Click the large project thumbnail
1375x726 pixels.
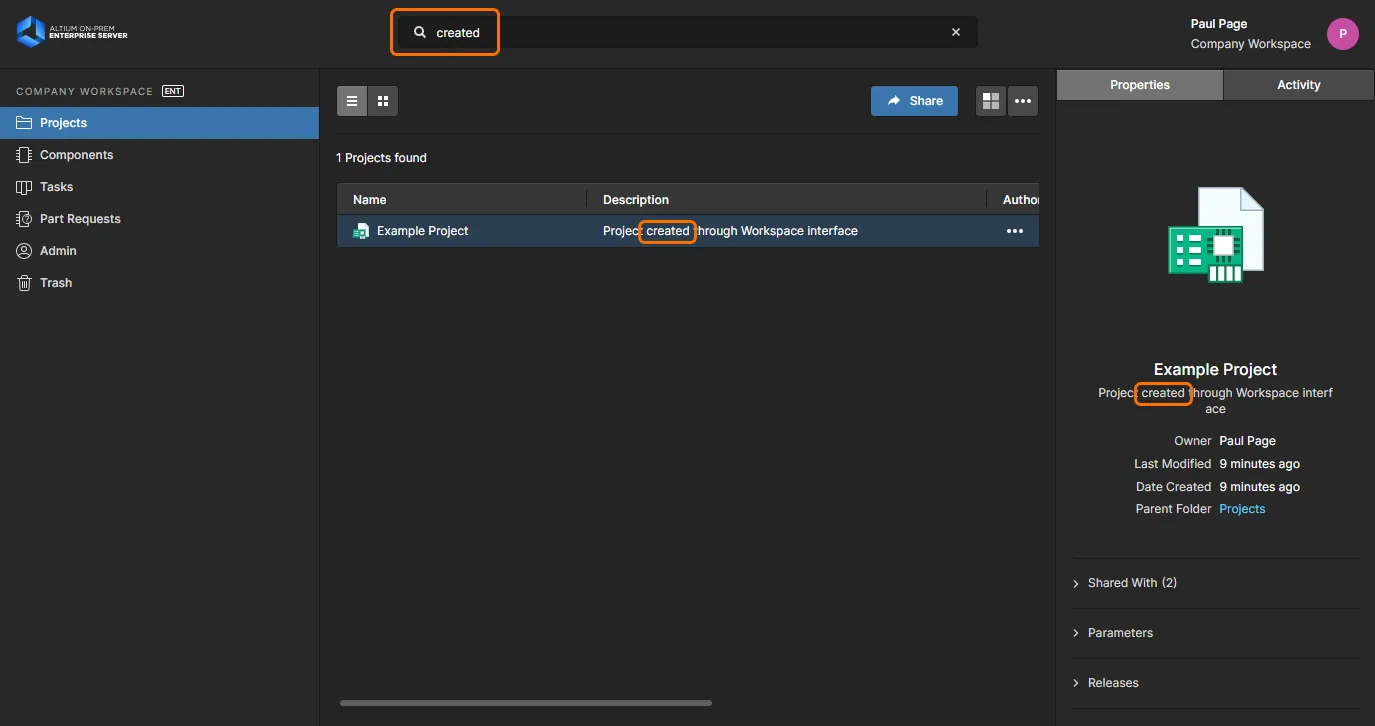(1216, 235)
